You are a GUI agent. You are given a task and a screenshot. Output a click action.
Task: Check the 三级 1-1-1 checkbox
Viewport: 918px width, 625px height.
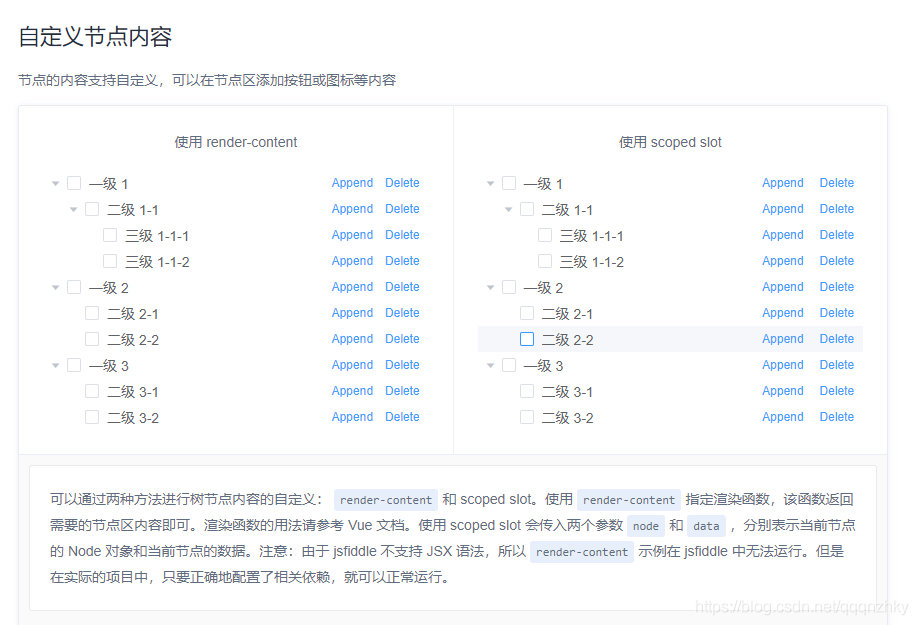pos(110,235)
